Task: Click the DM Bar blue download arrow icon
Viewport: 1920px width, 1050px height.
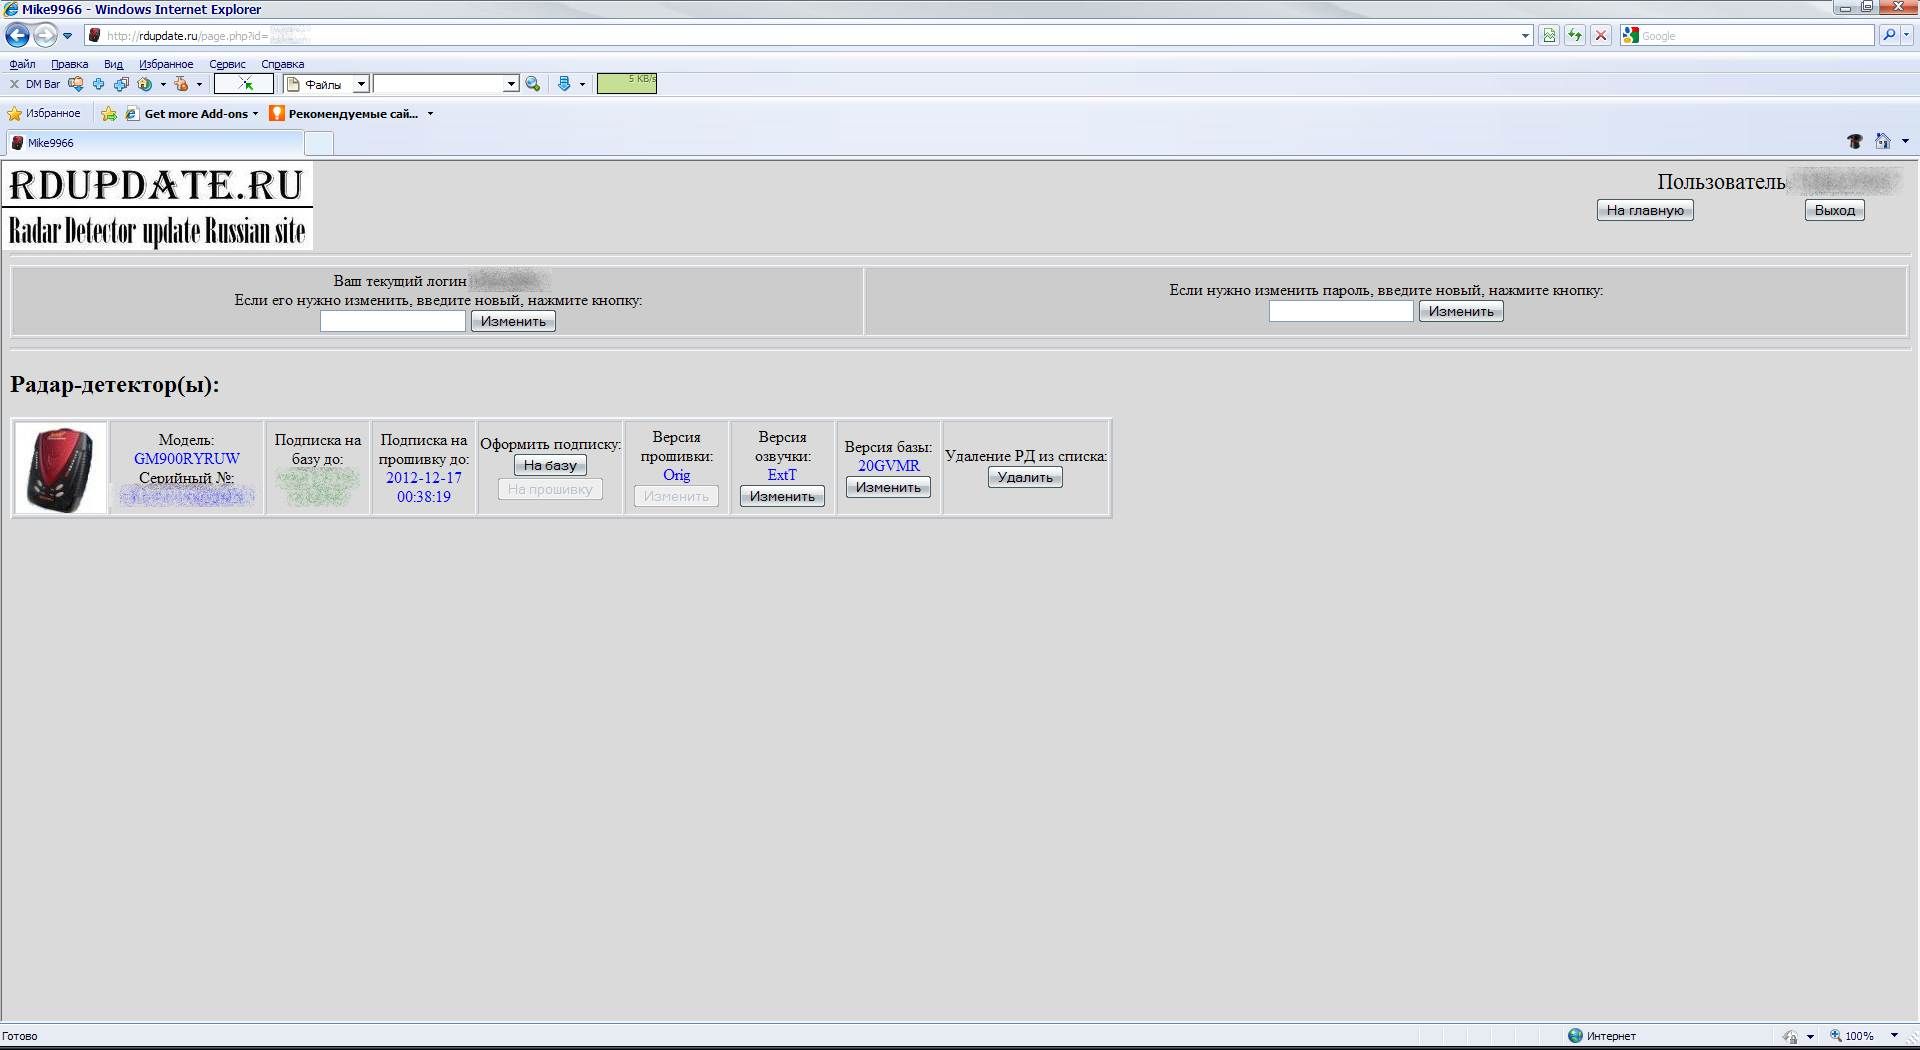Action: click(564, 85)
